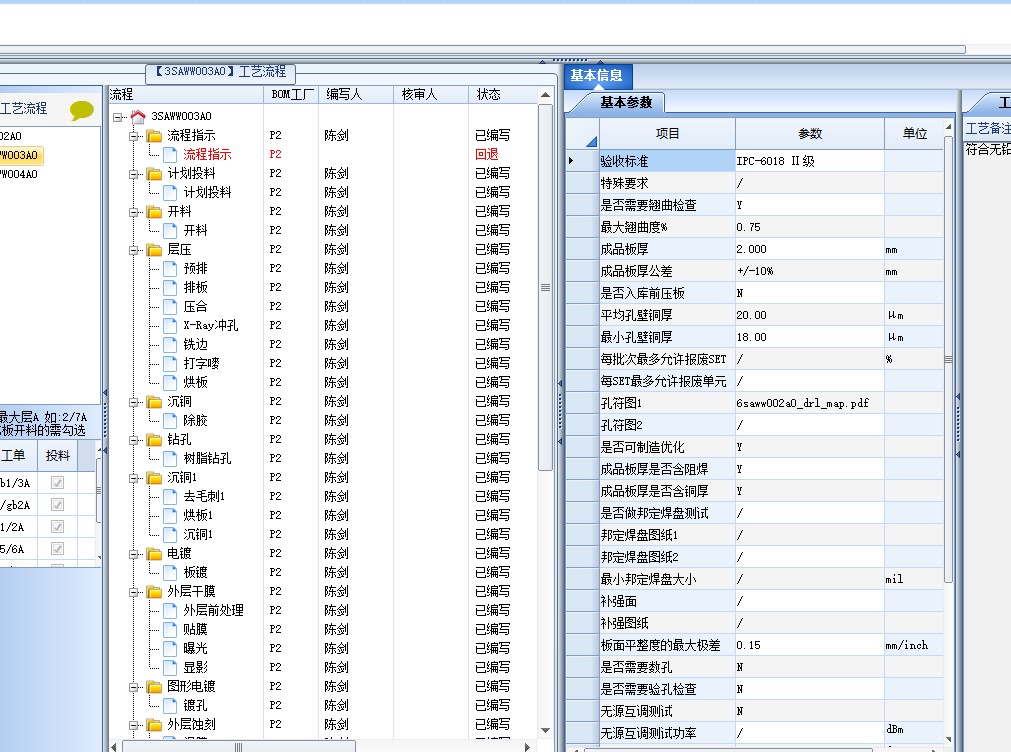Click the folder icon of 层压

tap(154, 250)
